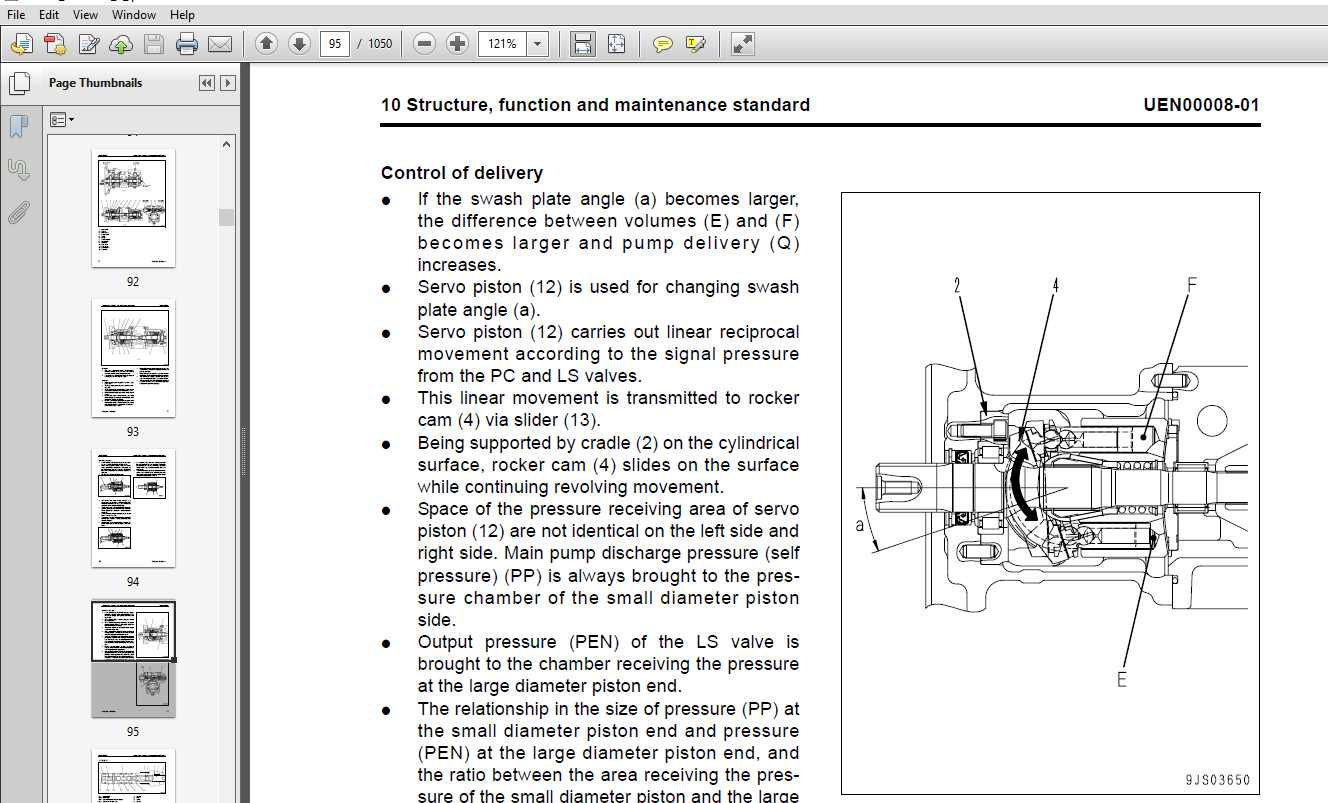Click the Read Mode expand-arrows icon
This screenshot has width=1328, height=803.
[742, 44]
